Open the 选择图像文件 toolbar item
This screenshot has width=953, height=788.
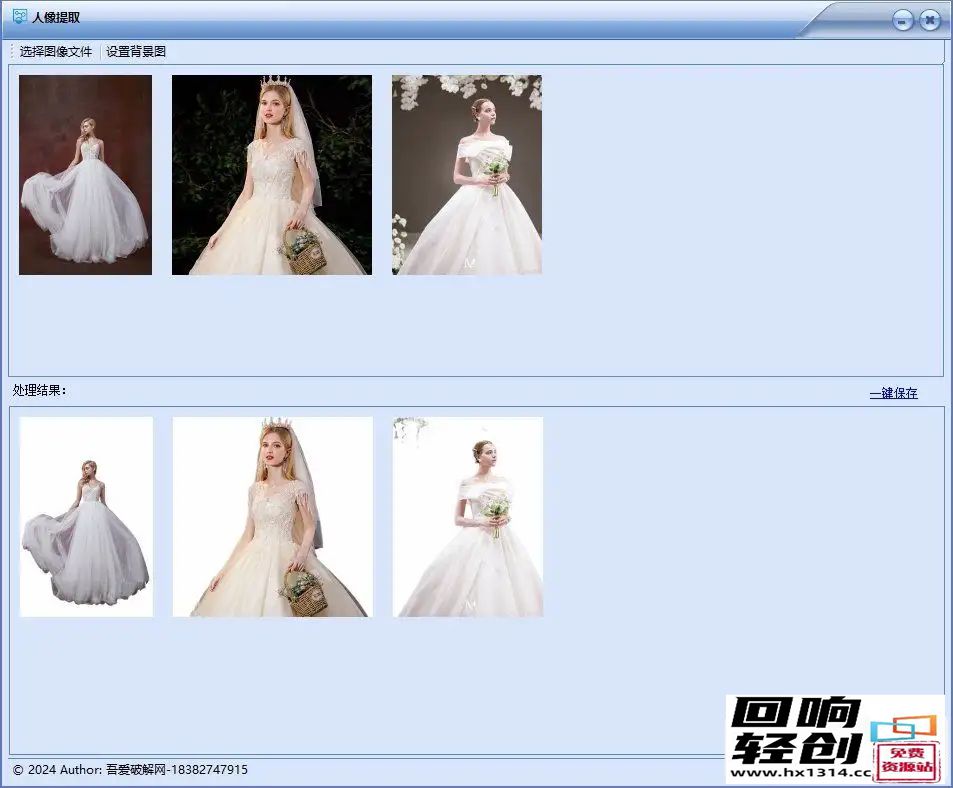(55, 52)
